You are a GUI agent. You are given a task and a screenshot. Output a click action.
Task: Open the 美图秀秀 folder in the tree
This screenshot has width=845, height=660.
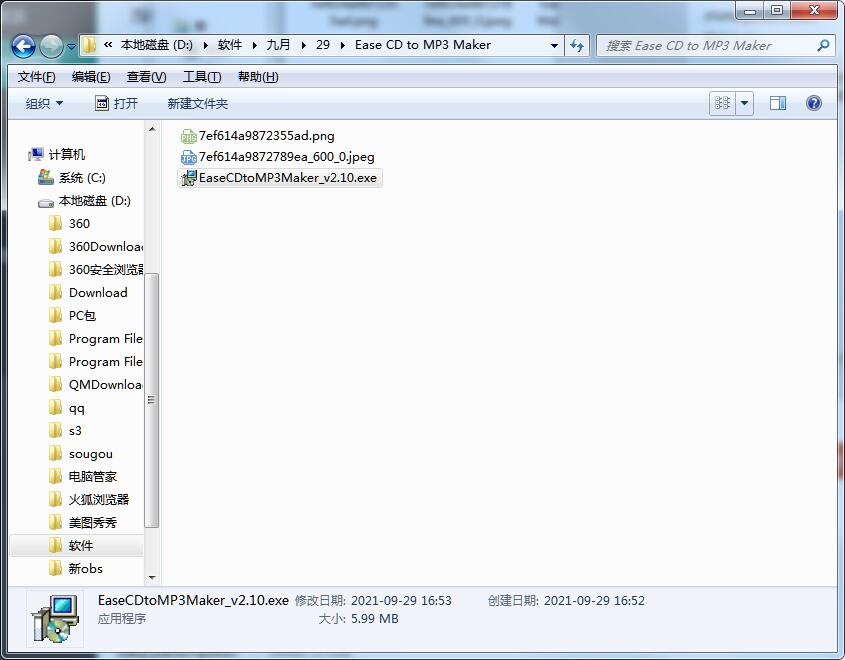pos(93,523)
